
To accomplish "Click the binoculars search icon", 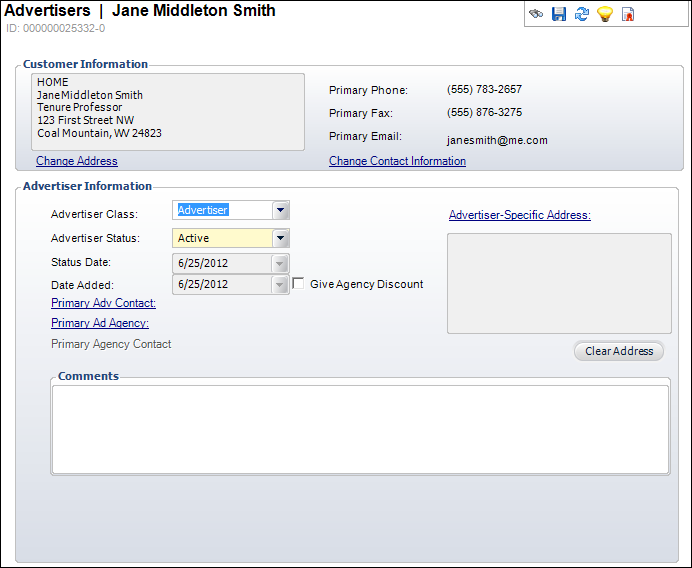I will (537, 14).
